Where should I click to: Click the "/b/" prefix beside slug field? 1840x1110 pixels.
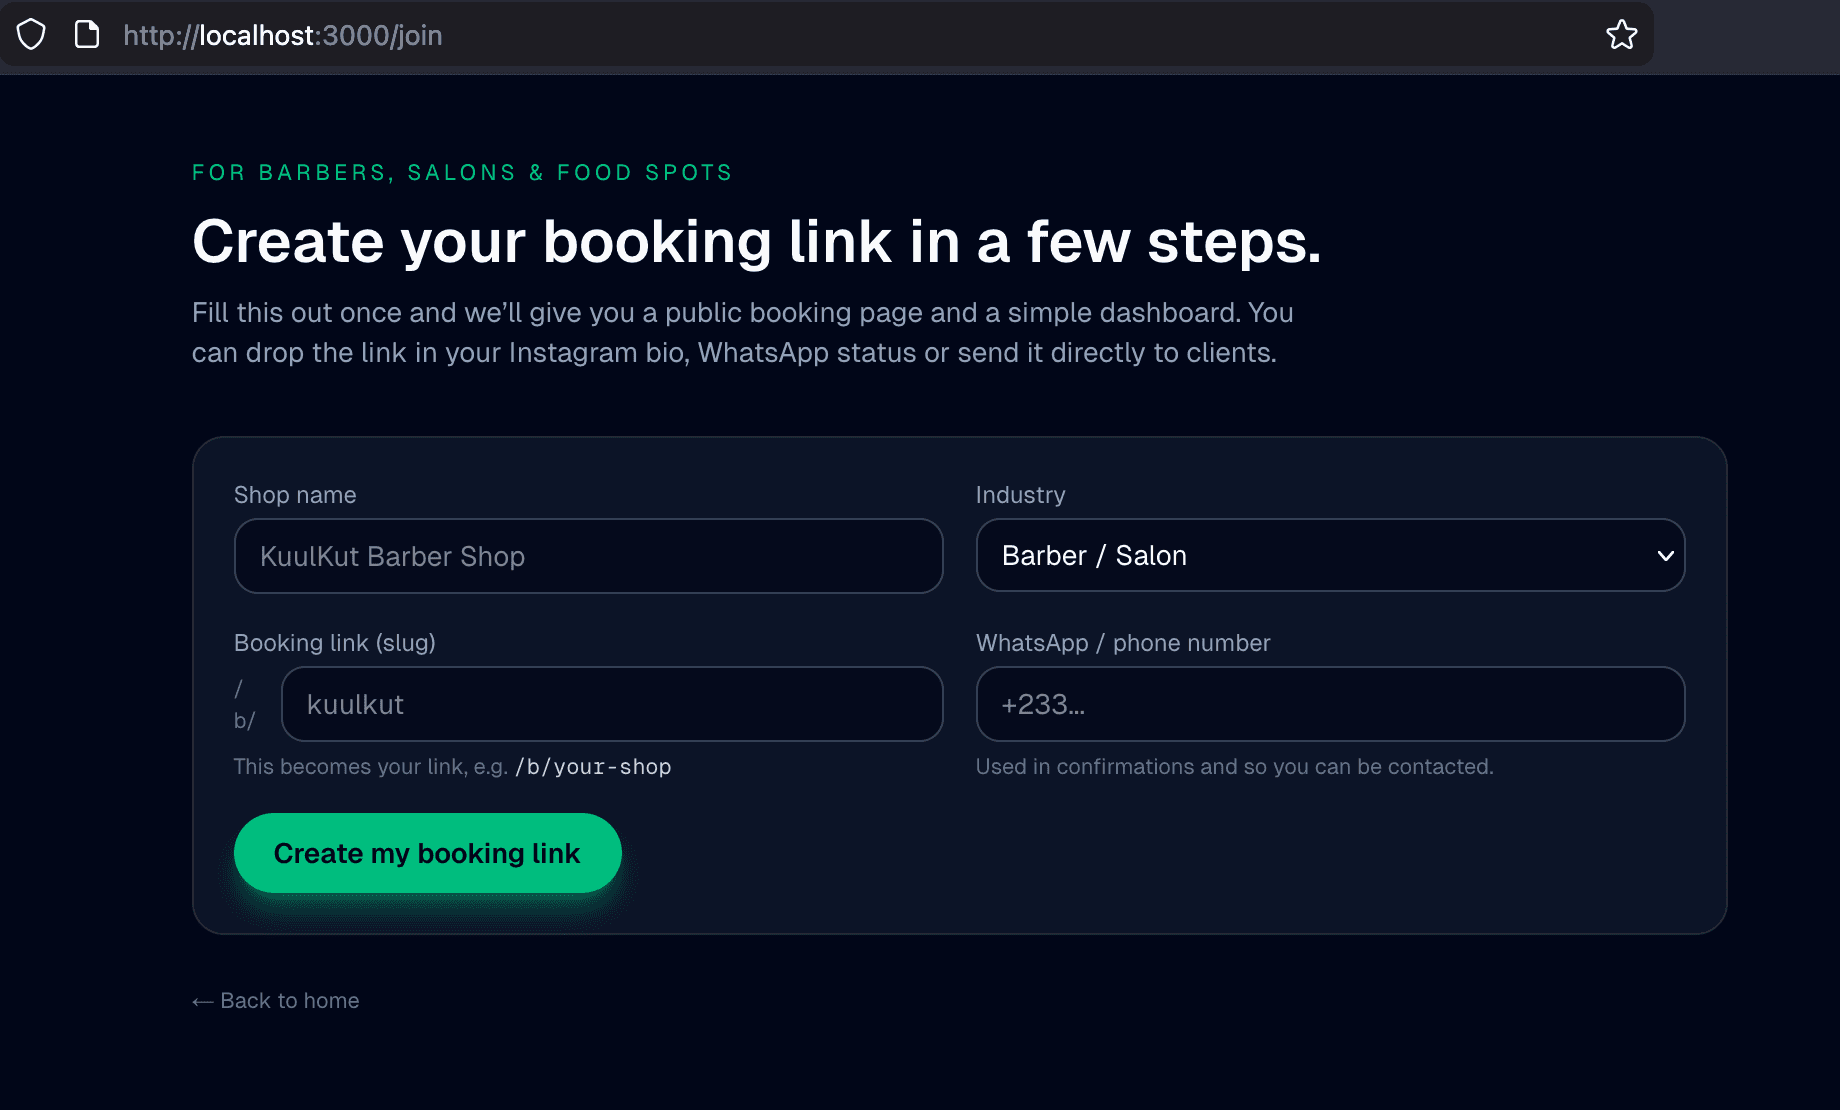click(x=244, y=705)
